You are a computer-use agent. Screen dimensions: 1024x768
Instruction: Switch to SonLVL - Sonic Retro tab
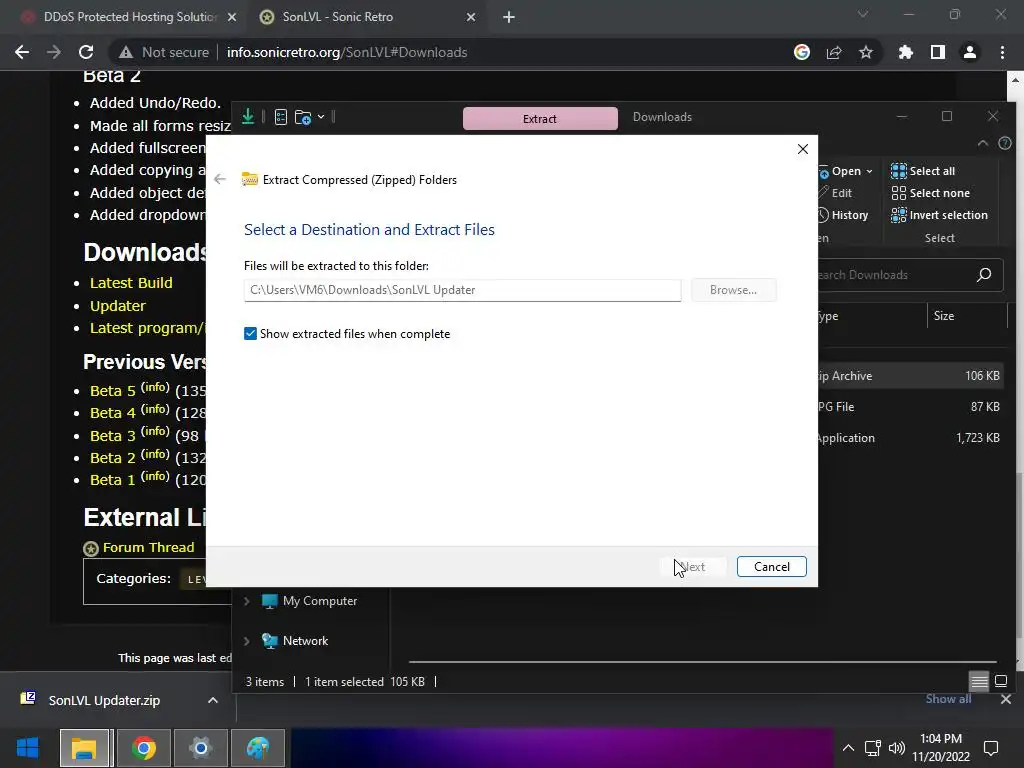tap(338, 17)
